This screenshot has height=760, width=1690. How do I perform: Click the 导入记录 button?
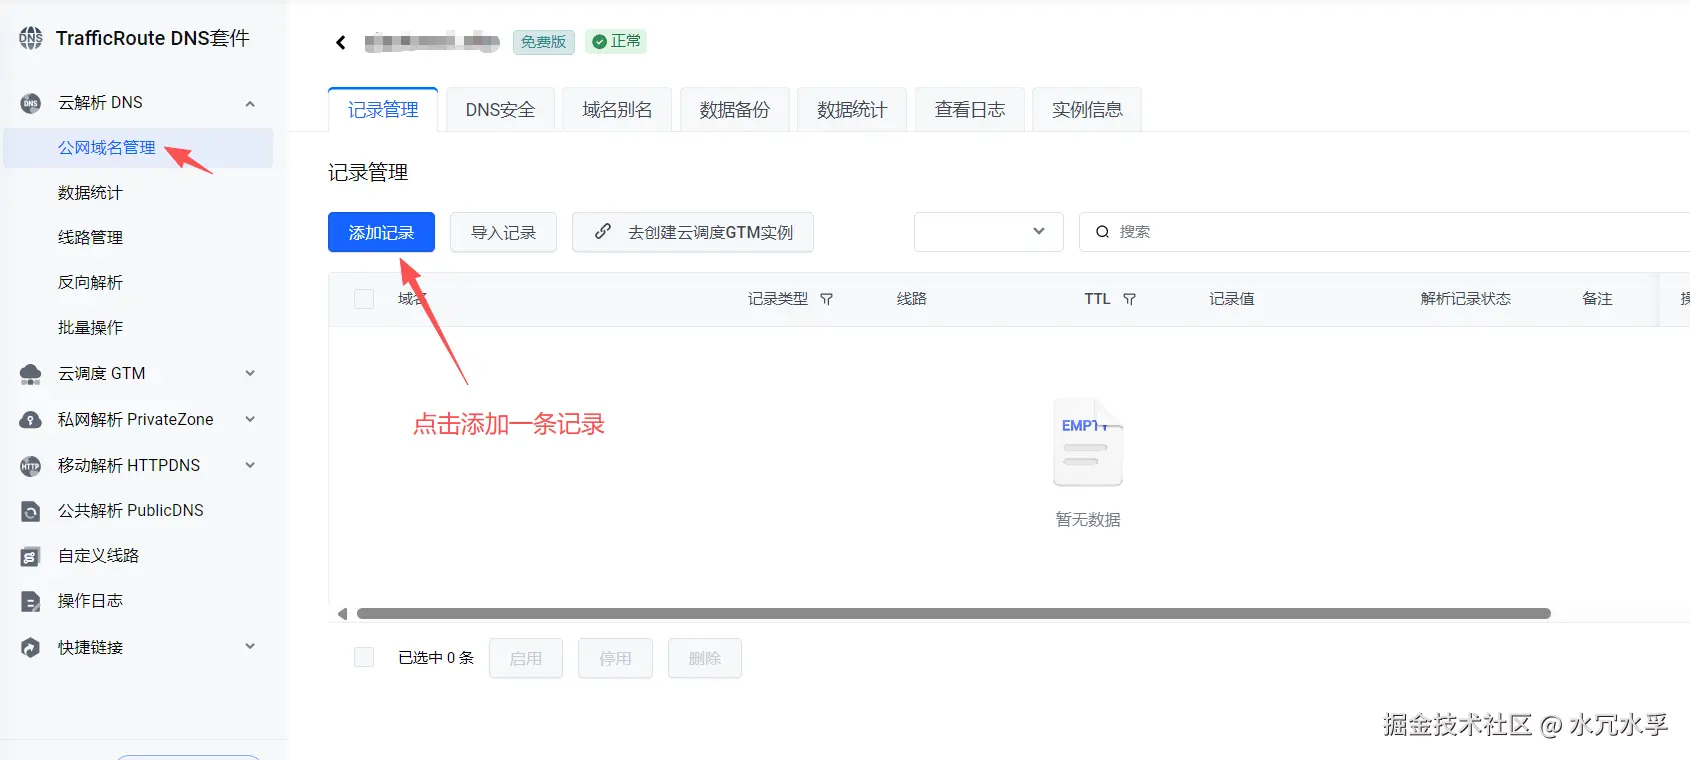pyautogui.click(x=503, y=232)
